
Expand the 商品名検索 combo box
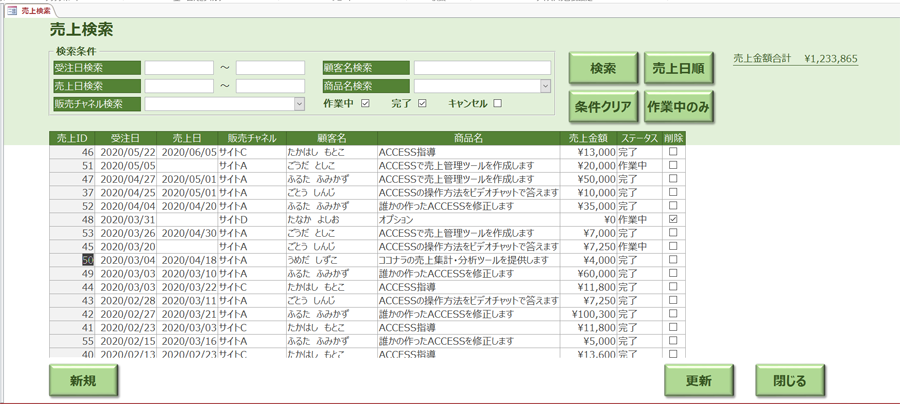545,86
